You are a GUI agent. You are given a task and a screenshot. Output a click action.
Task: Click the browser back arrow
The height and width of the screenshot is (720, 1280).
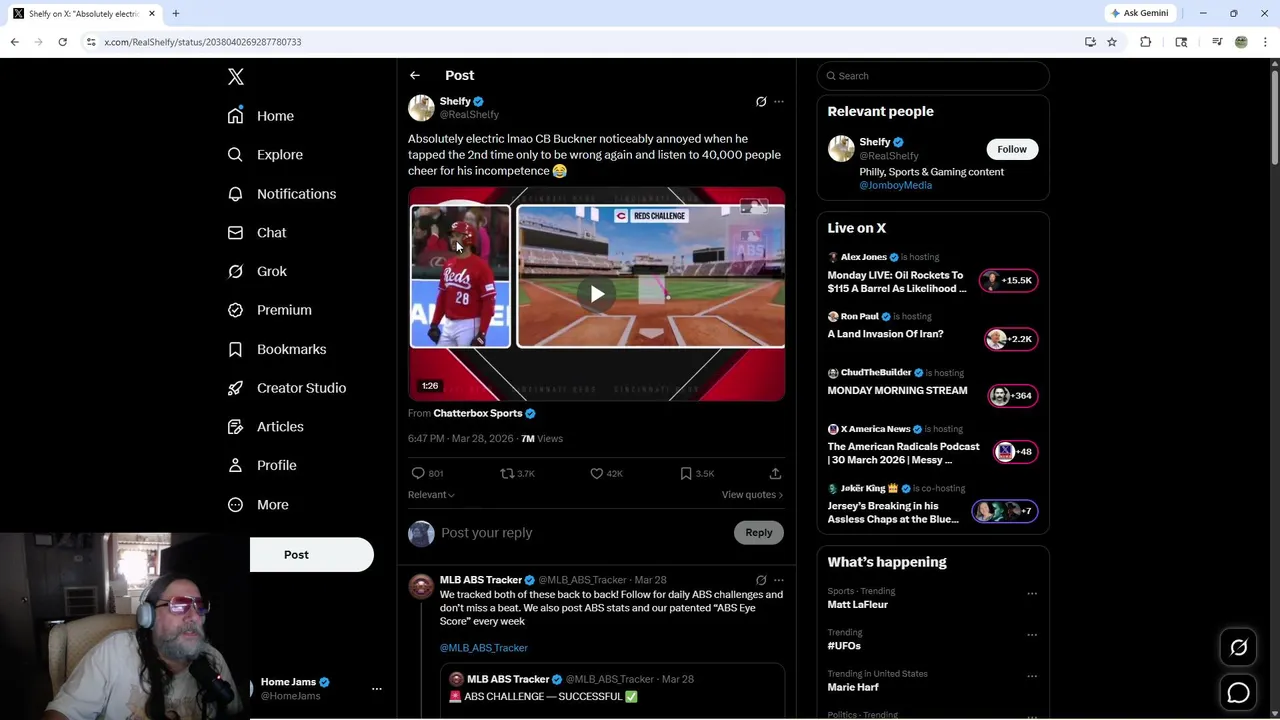pos(15,42)
